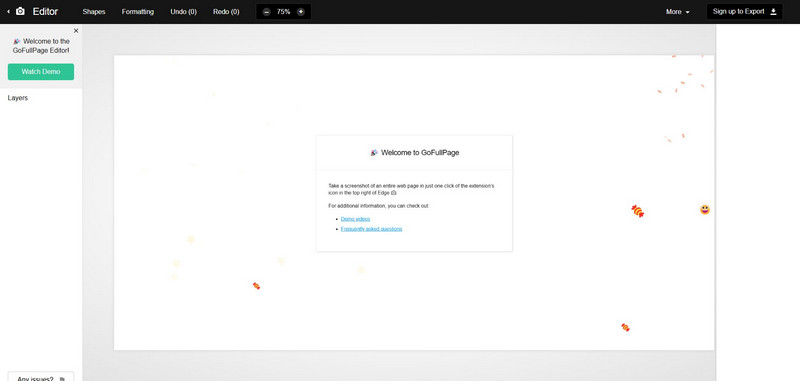Open the Frequently asked questions link
The height and width of the screenshot is (381, 800).
coord(371,229)
